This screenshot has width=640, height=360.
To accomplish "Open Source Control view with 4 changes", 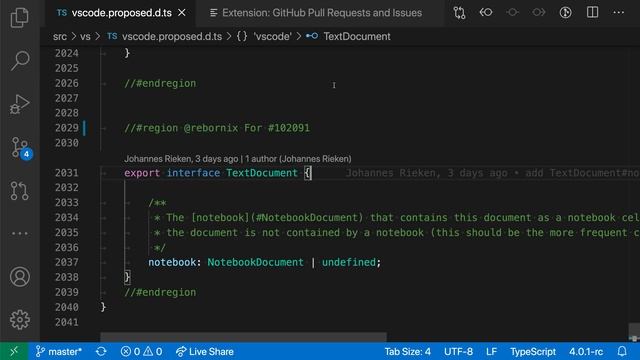I will pos(20,148).
